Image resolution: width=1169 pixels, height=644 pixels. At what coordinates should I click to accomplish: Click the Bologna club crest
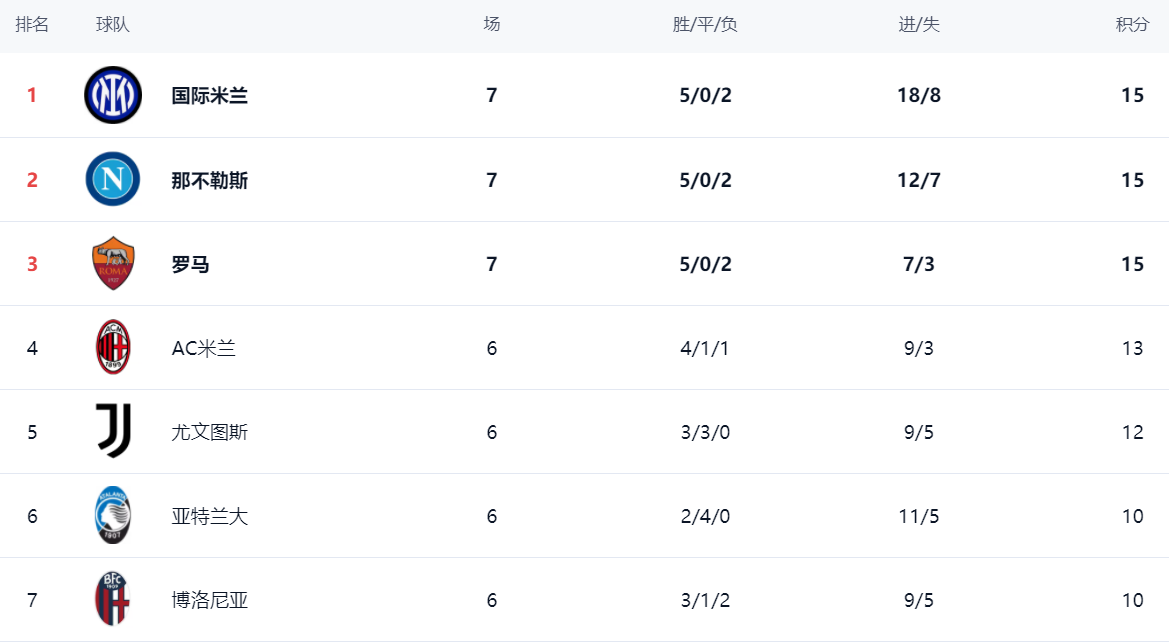pos(113,600)
